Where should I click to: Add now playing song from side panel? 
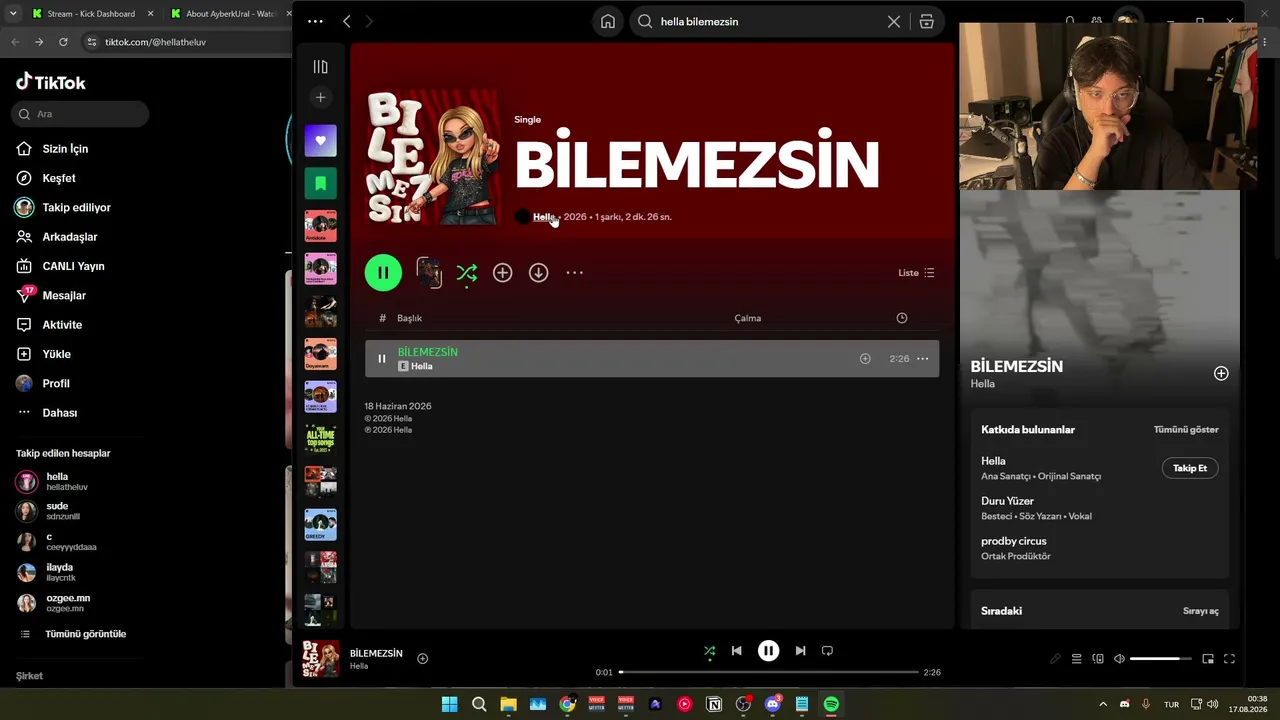1221,373
